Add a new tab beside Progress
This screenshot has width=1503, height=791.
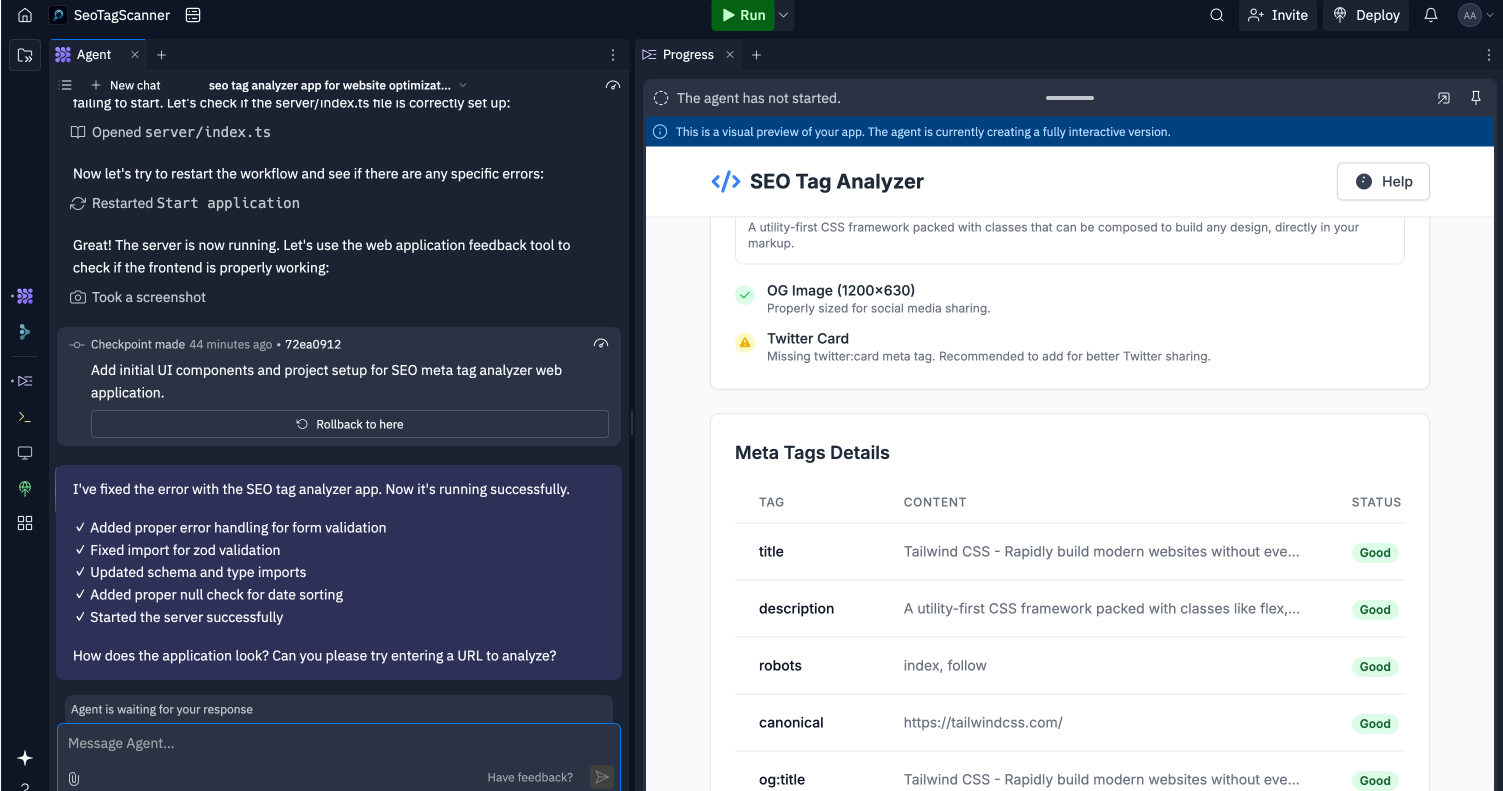tap(756, 55)
